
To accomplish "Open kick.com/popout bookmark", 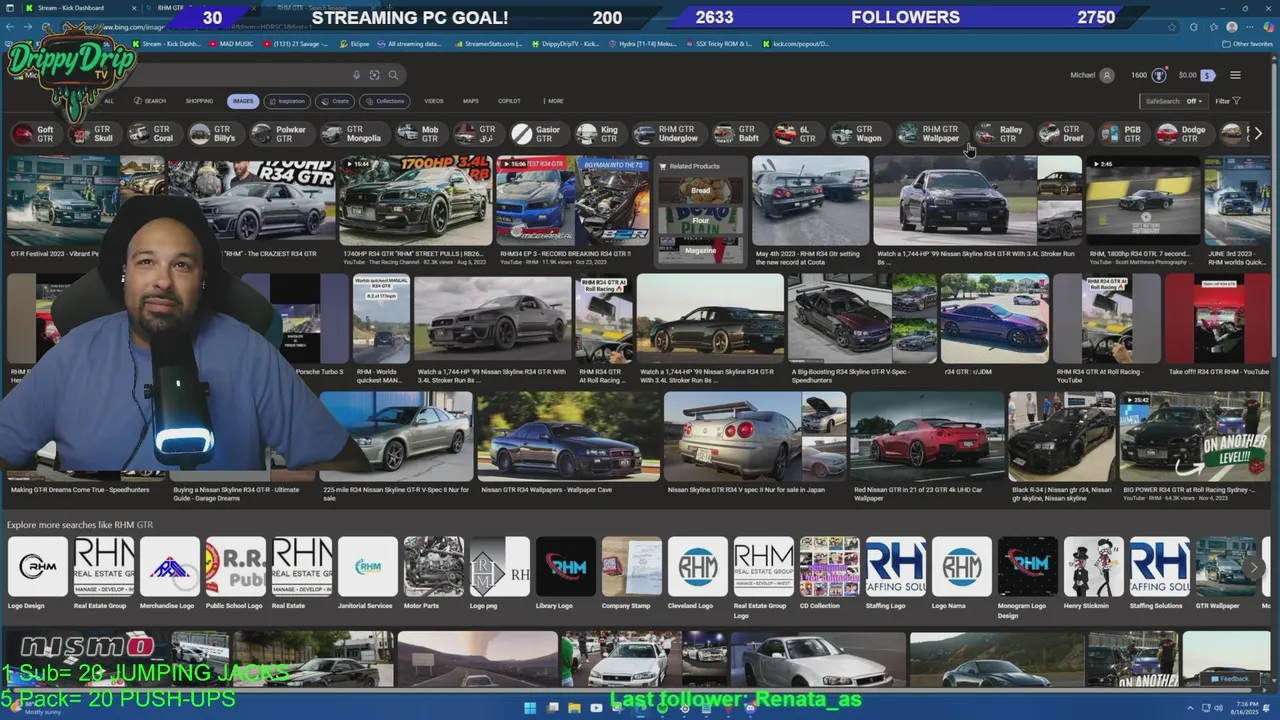I will click(x=796, y=44).
